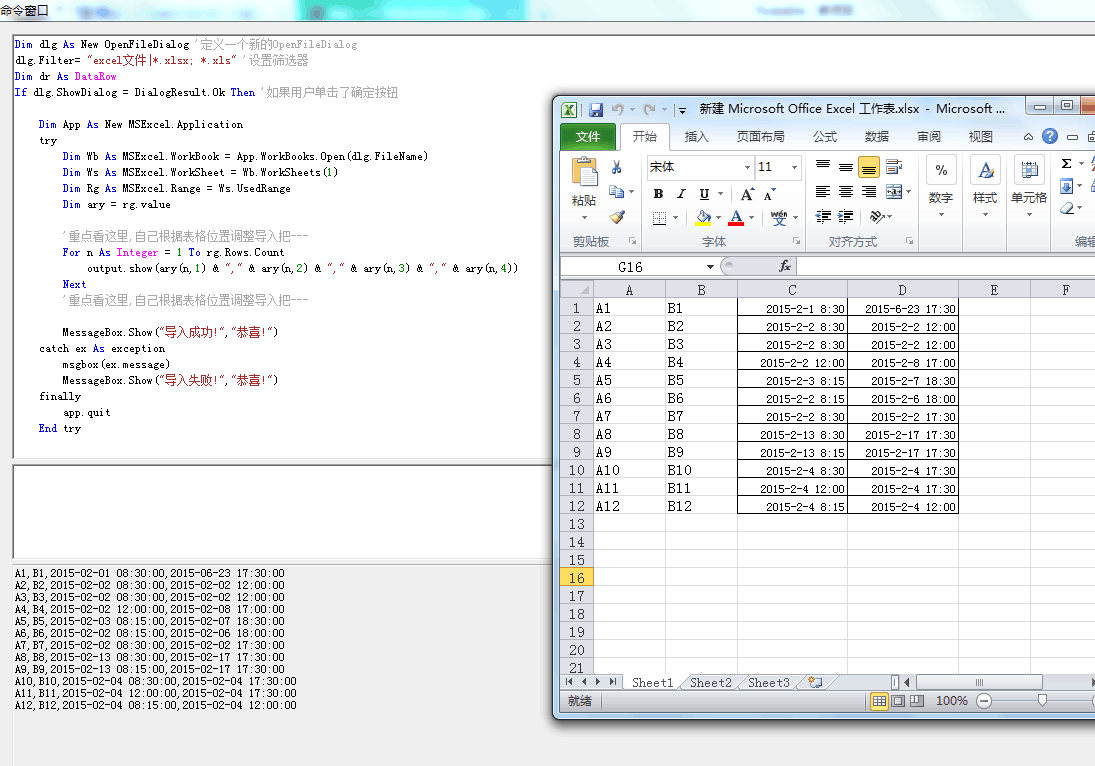Switch to the 页面布局 tab
Image resolution: width=1095 pixels, height=766 pixels.
(x=760, y=137)
